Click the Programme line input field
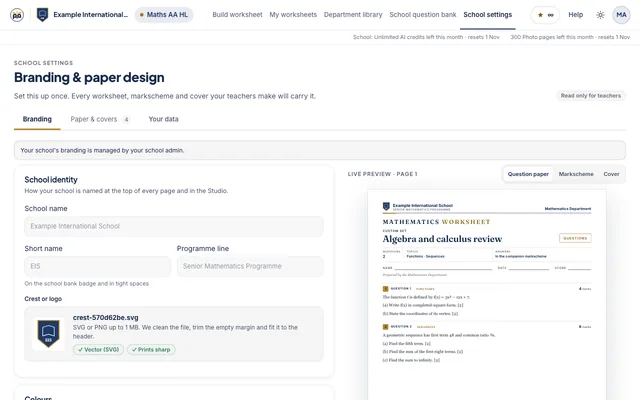The image size is (640, 400). click(250, 266)
